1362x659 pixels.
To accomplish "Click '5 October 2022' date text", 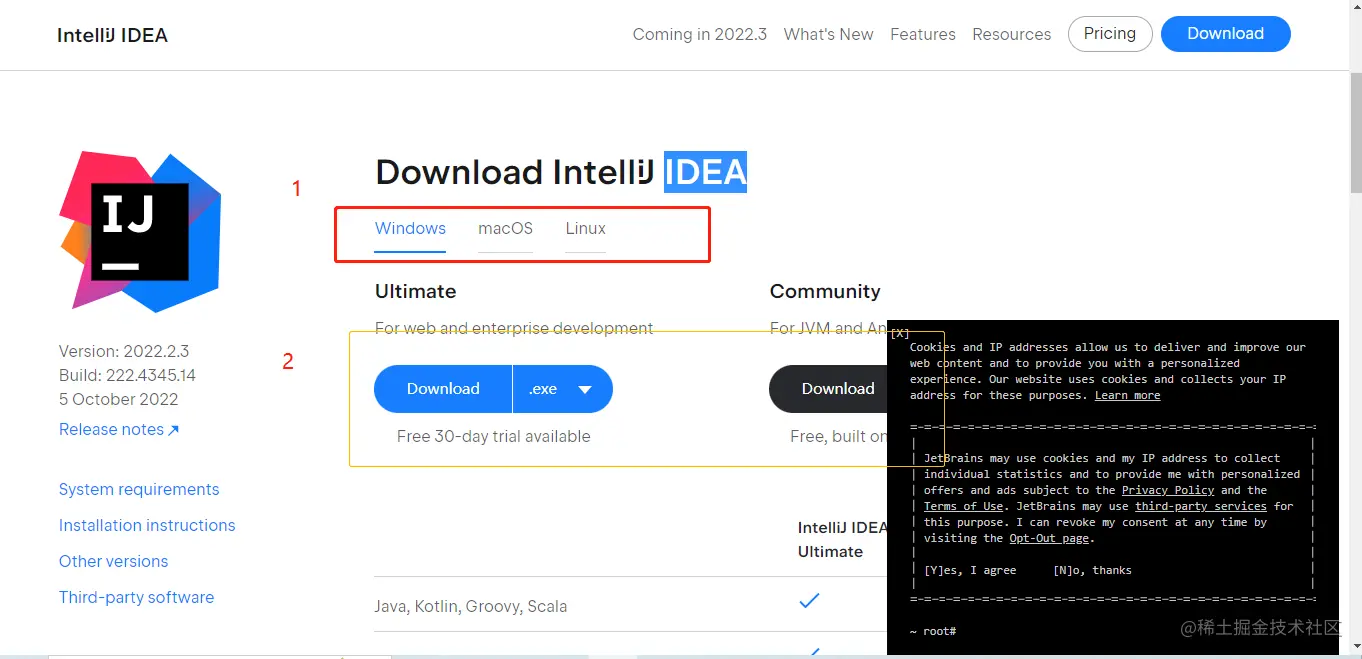I will [x=118, y=399].
